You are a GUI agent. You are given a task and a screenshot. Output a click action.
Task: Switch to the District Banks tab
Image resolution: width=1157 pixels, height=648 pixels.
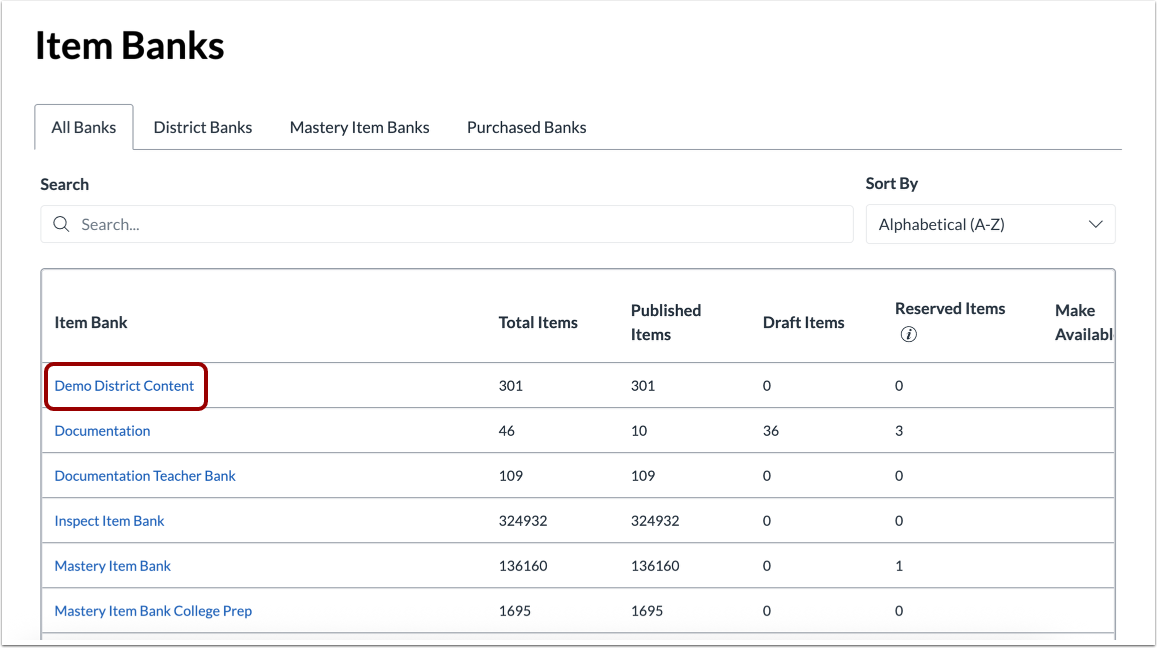click(203, 127)
